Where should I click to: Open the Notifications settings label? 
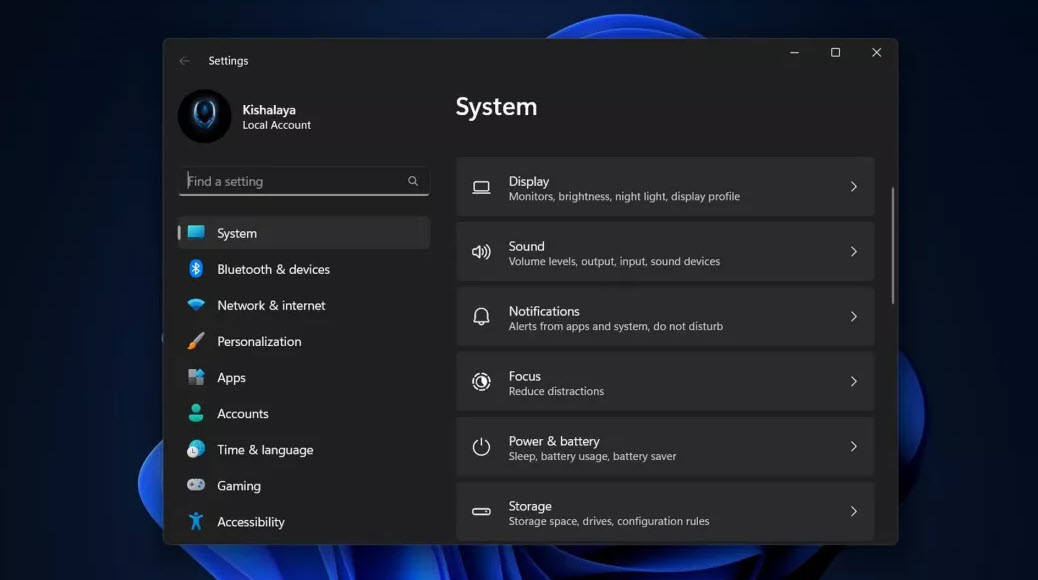pyautogui.click(x=544, y=311)
